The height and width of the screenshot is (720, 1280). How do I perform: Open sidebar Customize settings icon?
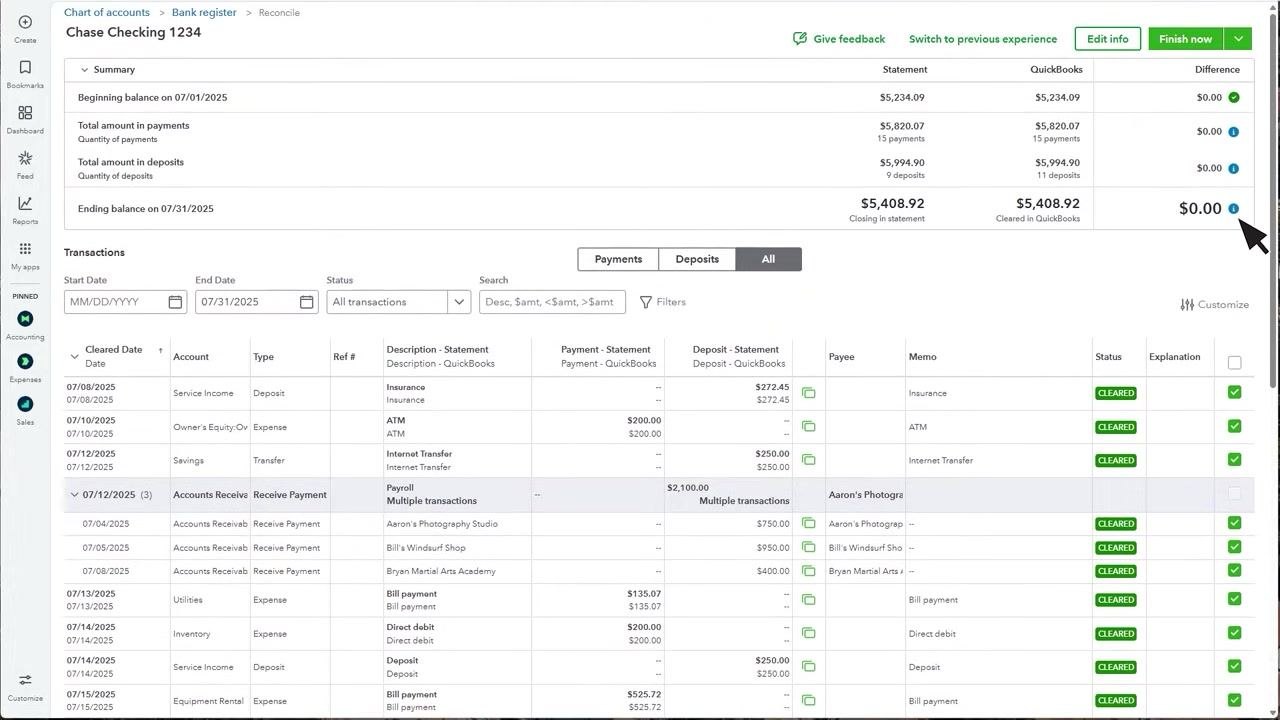pyautogui.click(x=25, y=680)
